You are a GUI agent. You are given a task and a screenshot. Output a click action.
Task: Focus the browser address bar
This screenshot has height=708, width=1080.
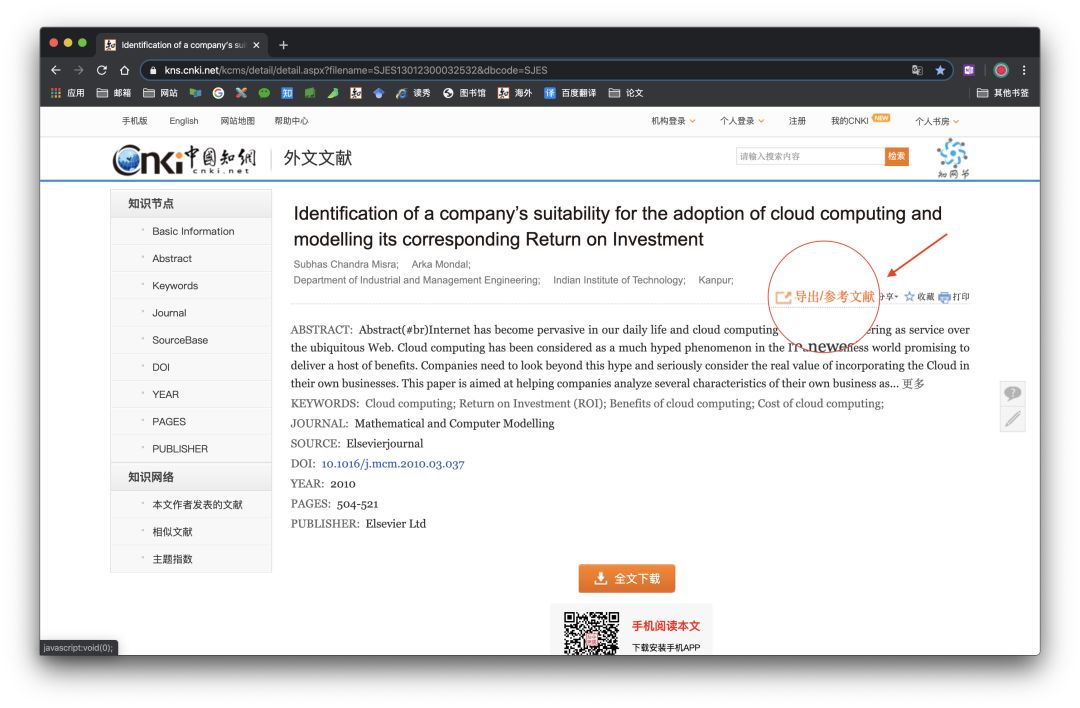[x=523, y=70]
